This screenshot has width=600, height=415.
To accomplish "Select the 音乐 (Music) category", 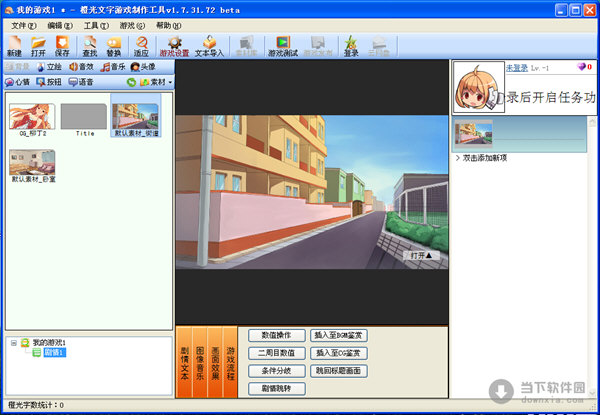I will click(x=113, y=67).
